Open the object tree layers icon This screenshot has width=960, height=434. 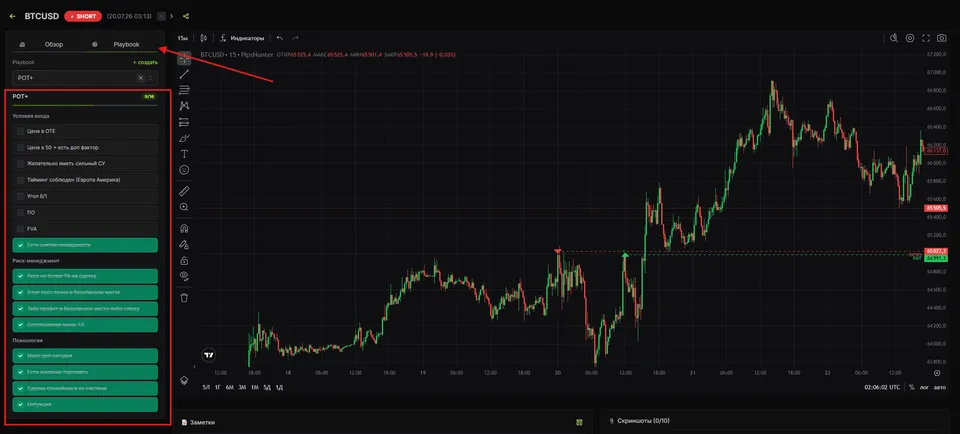click(184, 380)
